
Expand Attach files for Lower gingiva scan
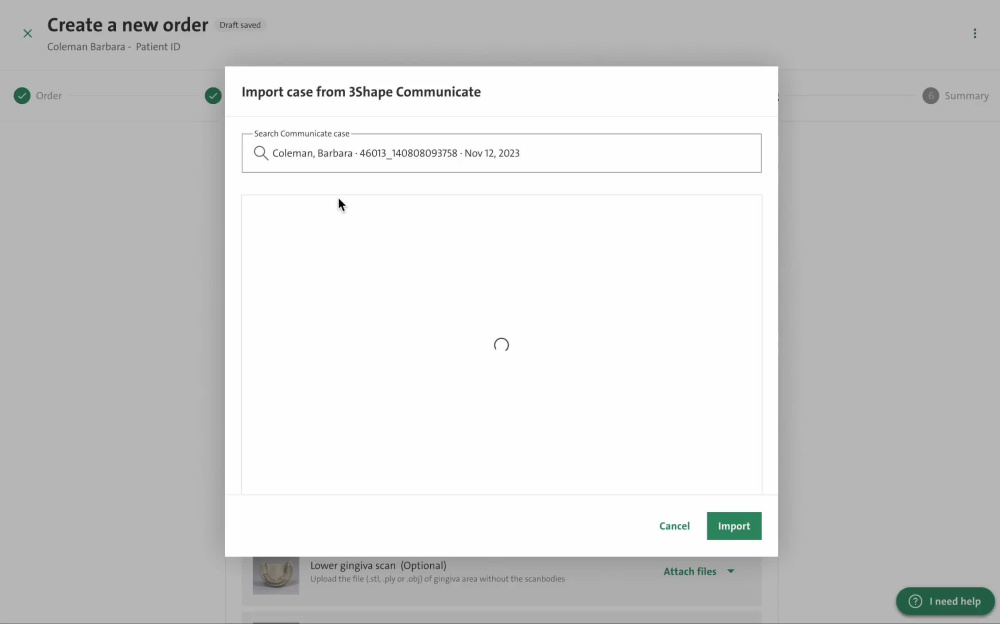point(698,571)
